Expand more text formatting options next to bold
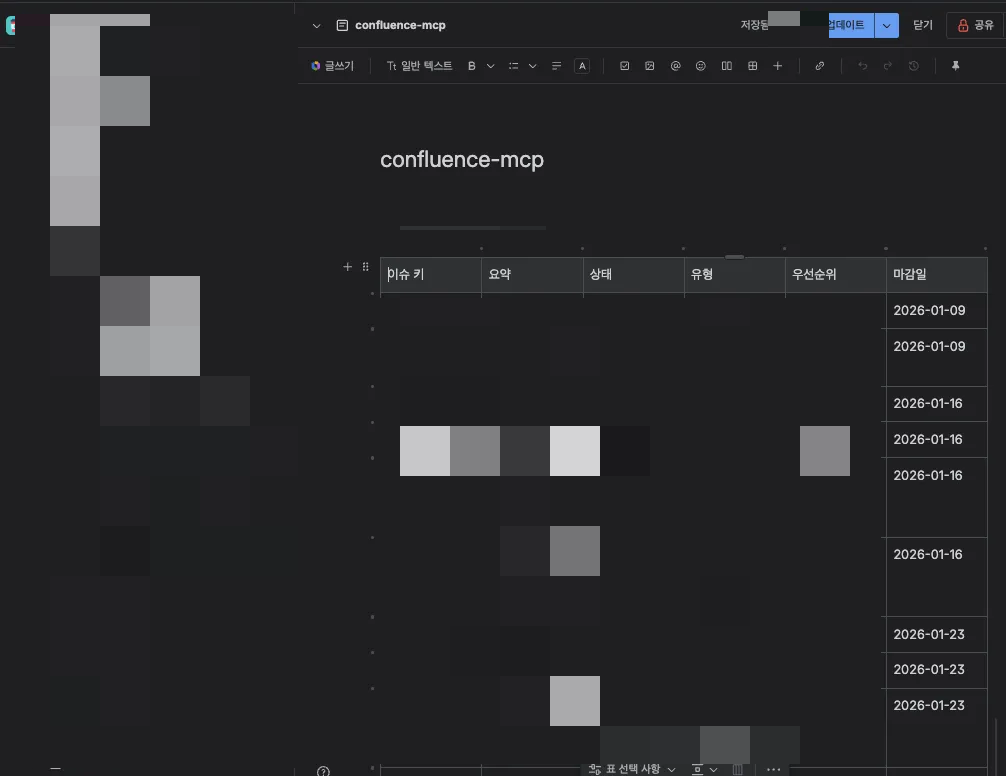The image size is (1006, 776). coord(490,66)
